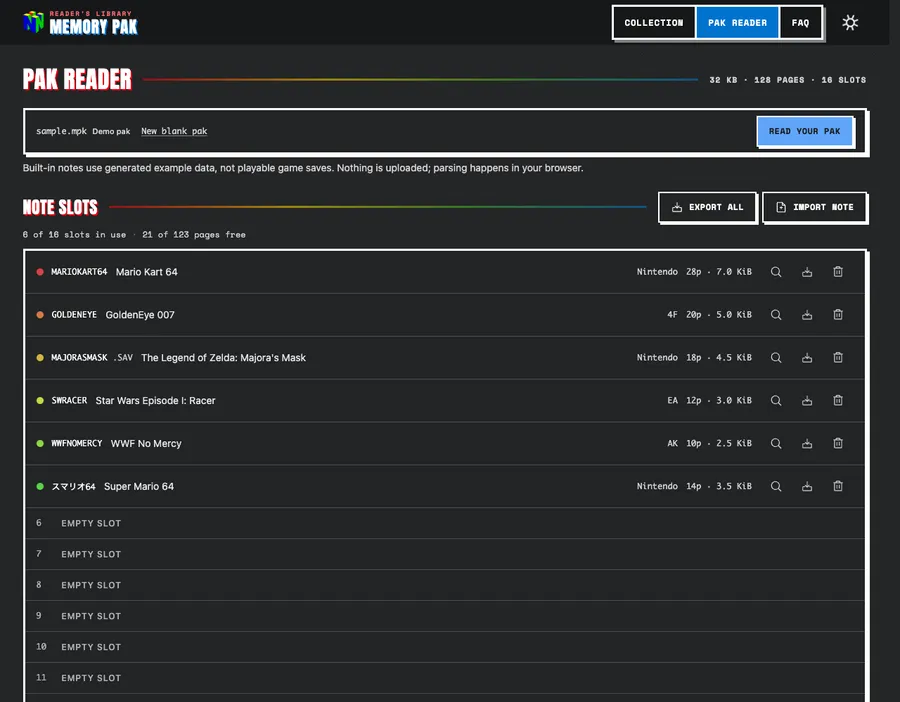Toggle light/dark theme sun icon
The width and height of the screenshot is (900, 702).
tap(849, 23)
